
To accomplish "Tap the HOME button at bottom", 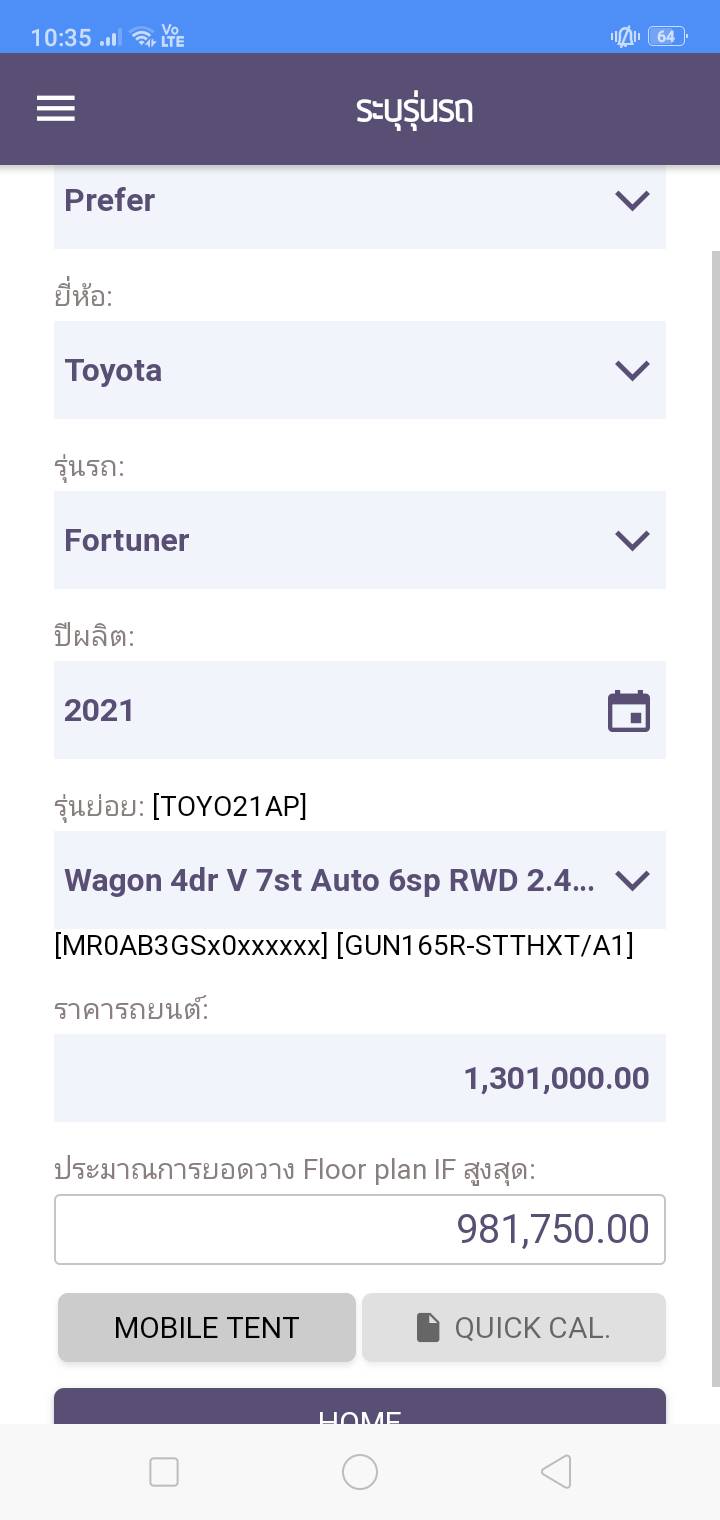I will tap(359, 1410).
